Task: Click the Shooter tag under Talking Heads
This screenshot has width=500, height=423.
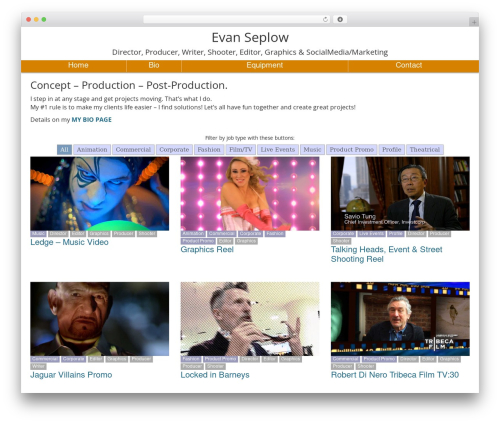Action: click(x=341, y=241)
